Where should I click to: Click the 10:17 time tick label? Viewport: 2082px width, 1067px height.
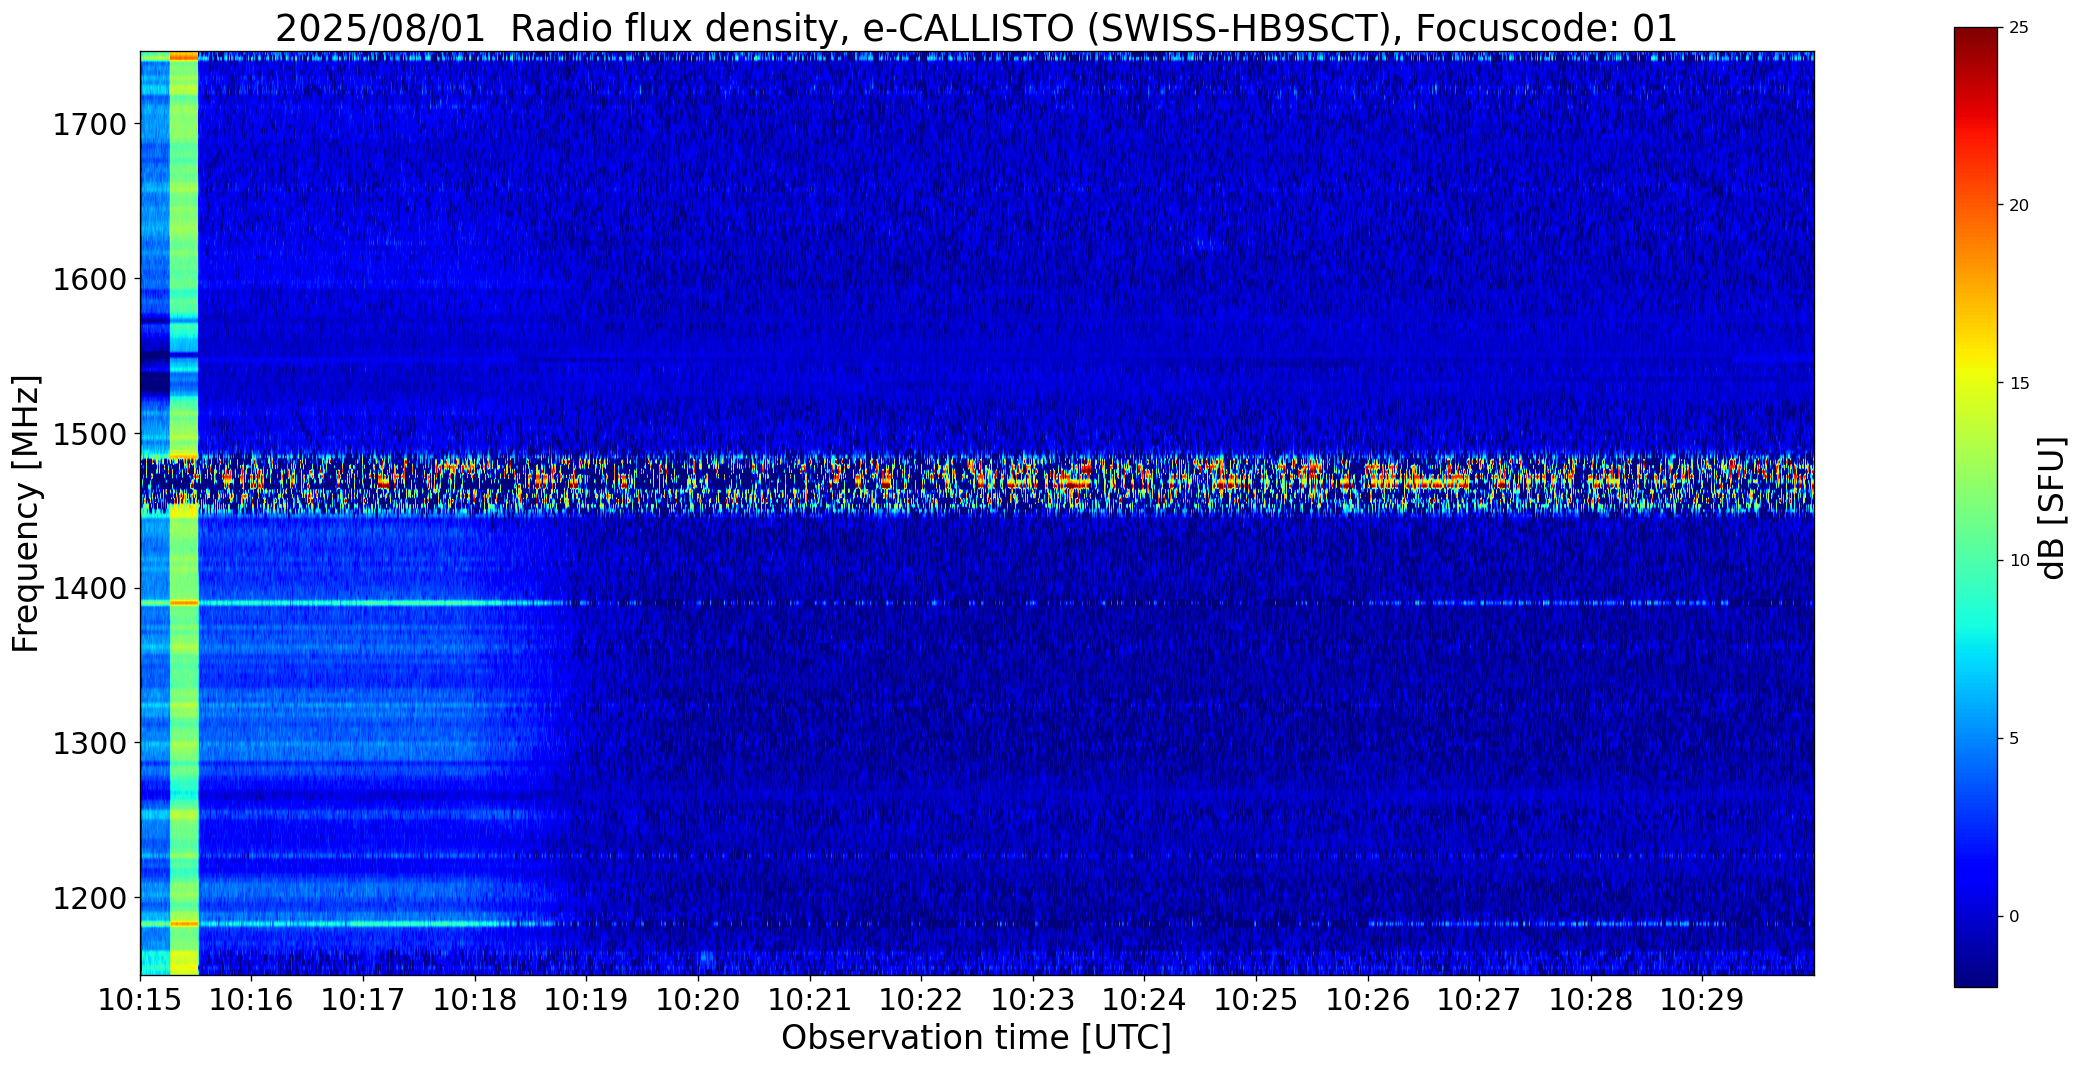point(363,999)
